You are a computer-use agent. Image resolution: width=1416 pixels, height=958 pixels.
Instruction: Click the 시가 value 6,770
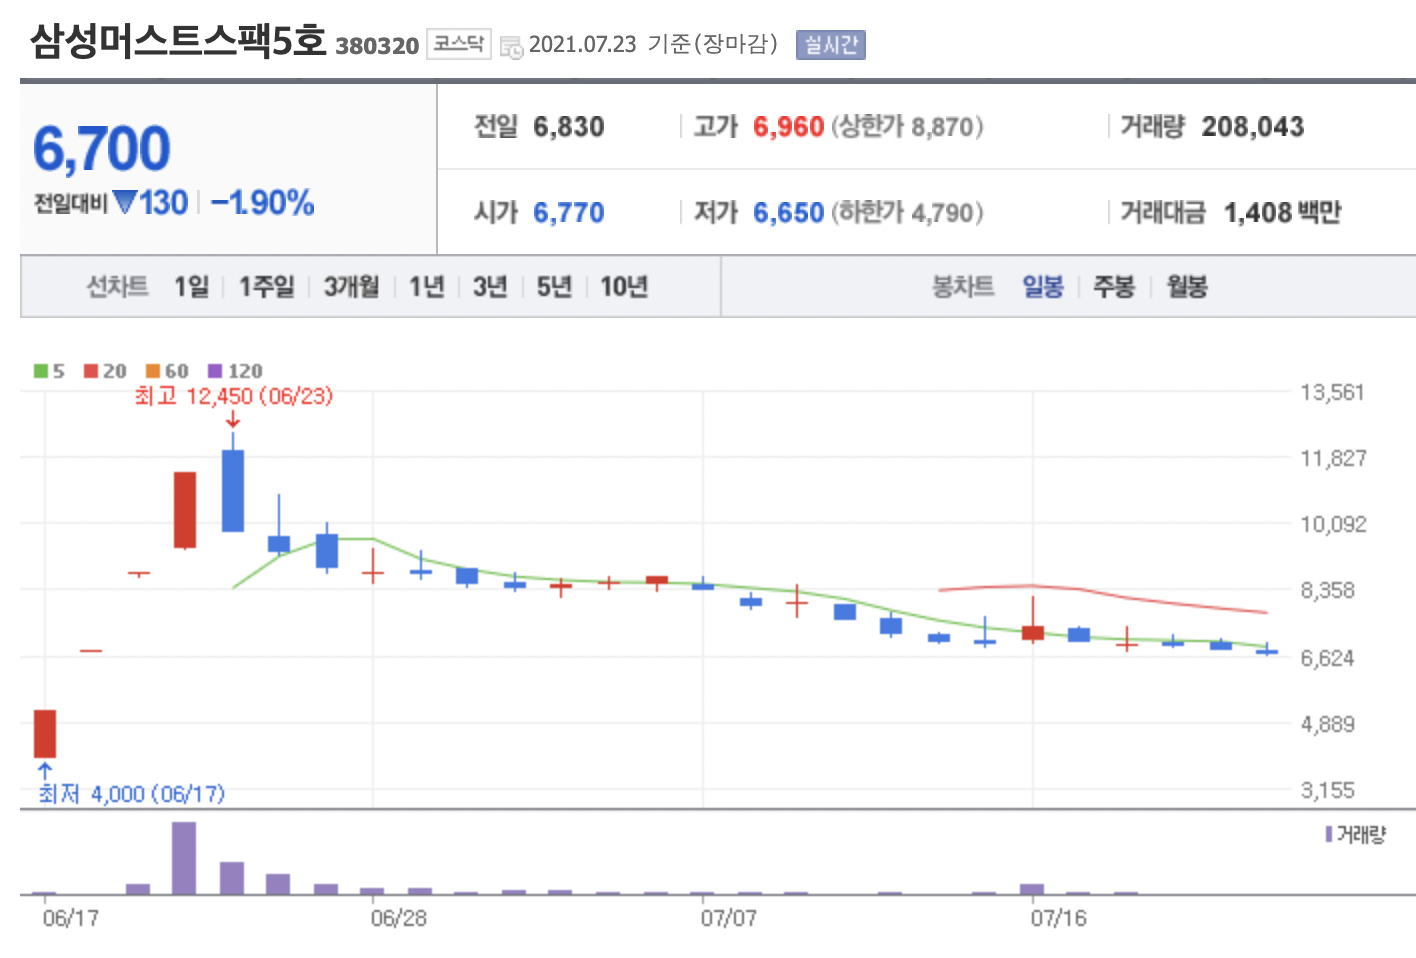[x=569, y=213]
